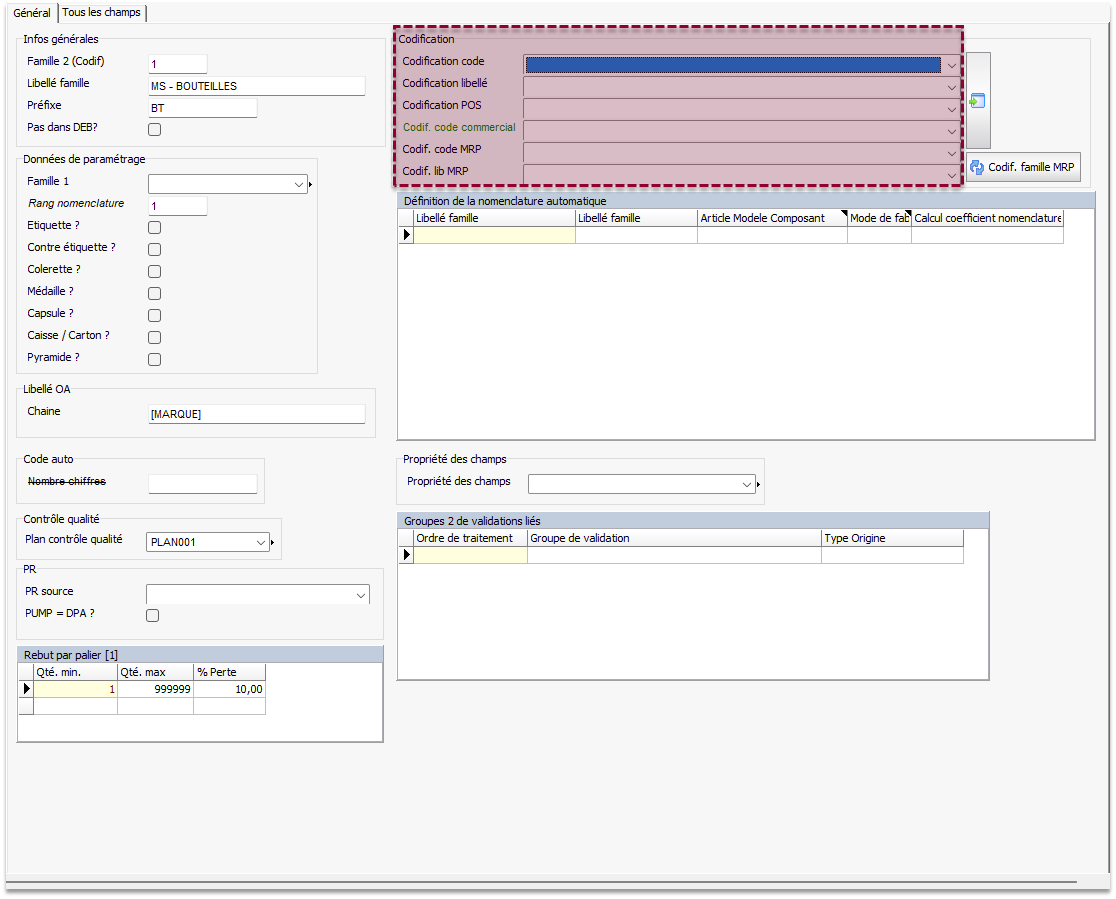Click the arrow beside Propriété des champs dropdown
Image resolution: width=1116 pixels, height=899 pixels.
tap(759, 485)
